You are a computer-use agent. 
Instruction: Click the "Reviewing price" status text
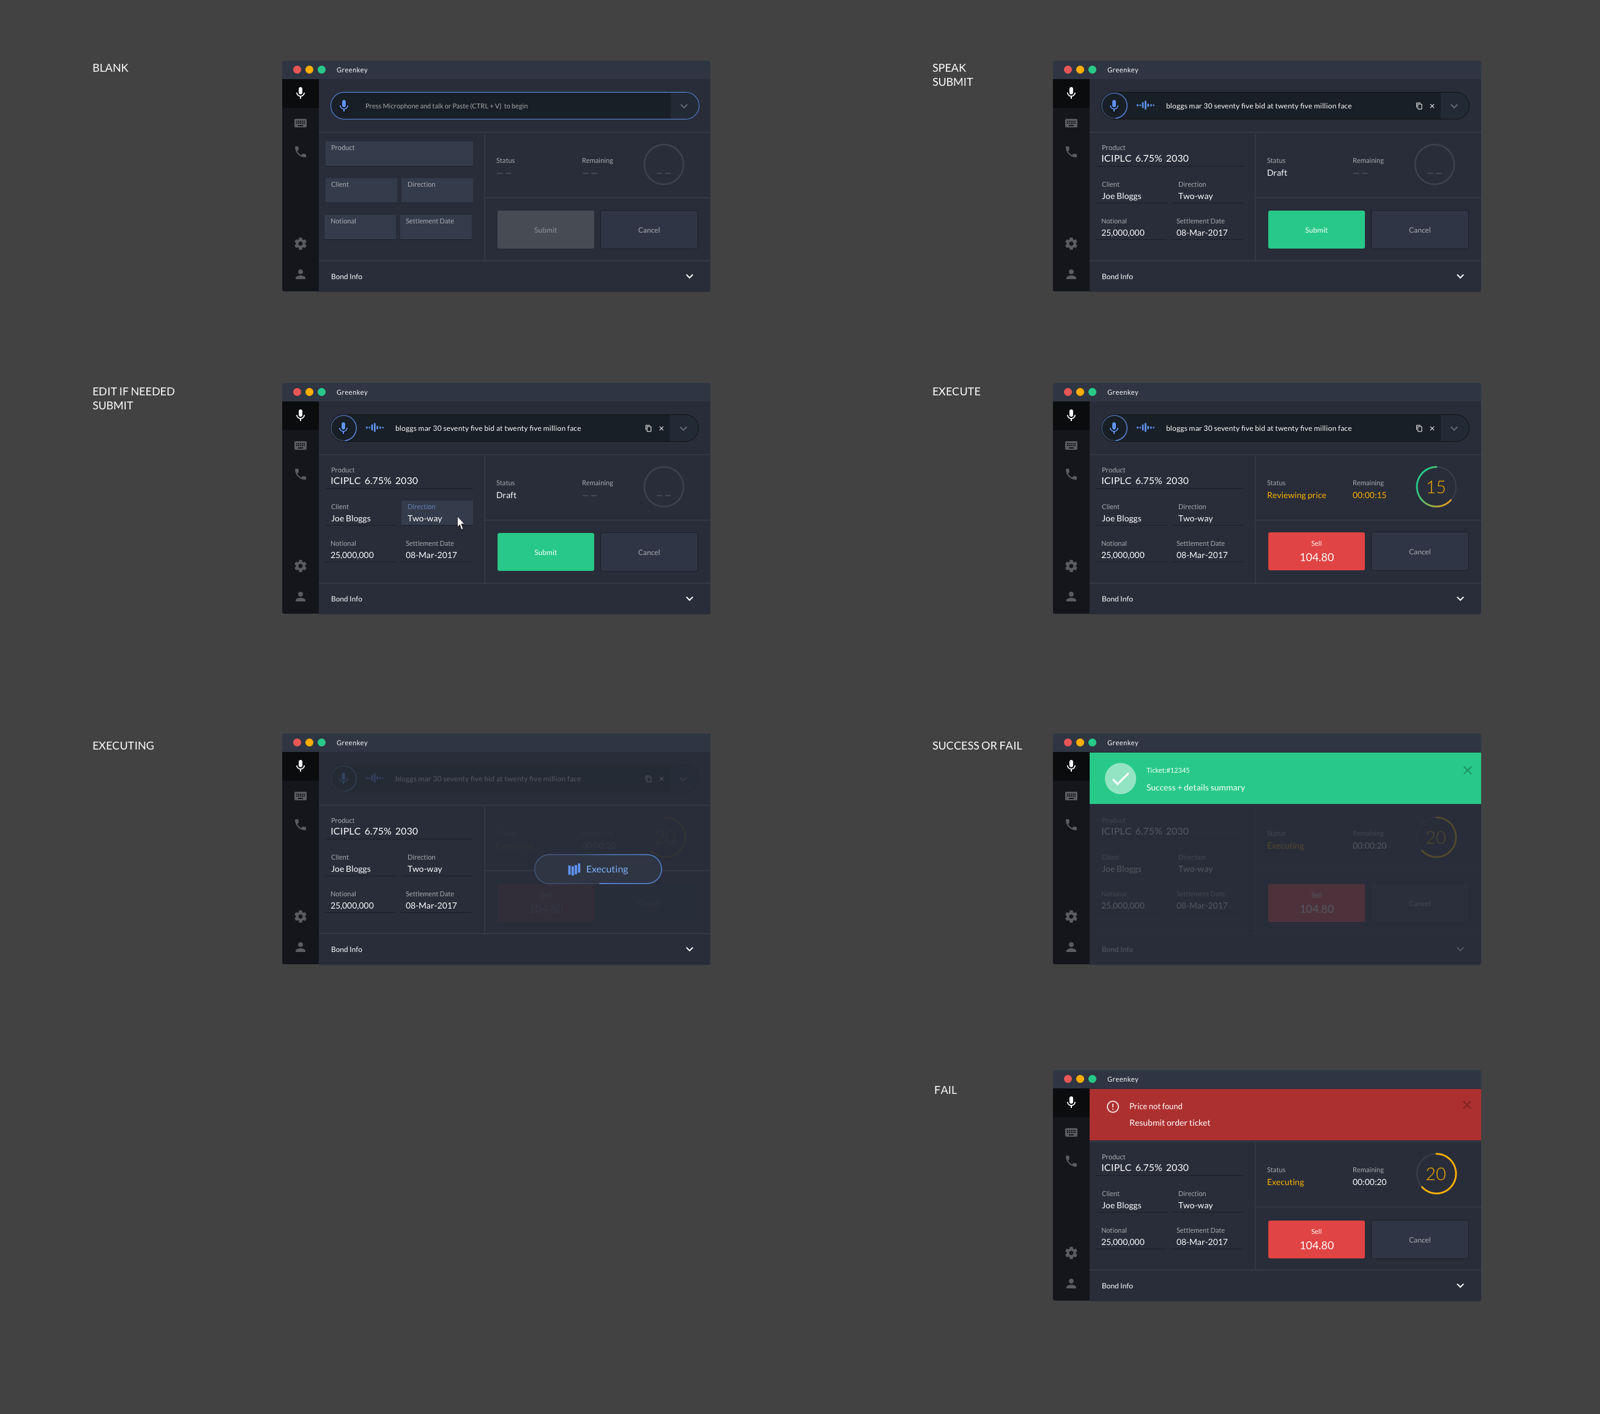click(1296, 495)
